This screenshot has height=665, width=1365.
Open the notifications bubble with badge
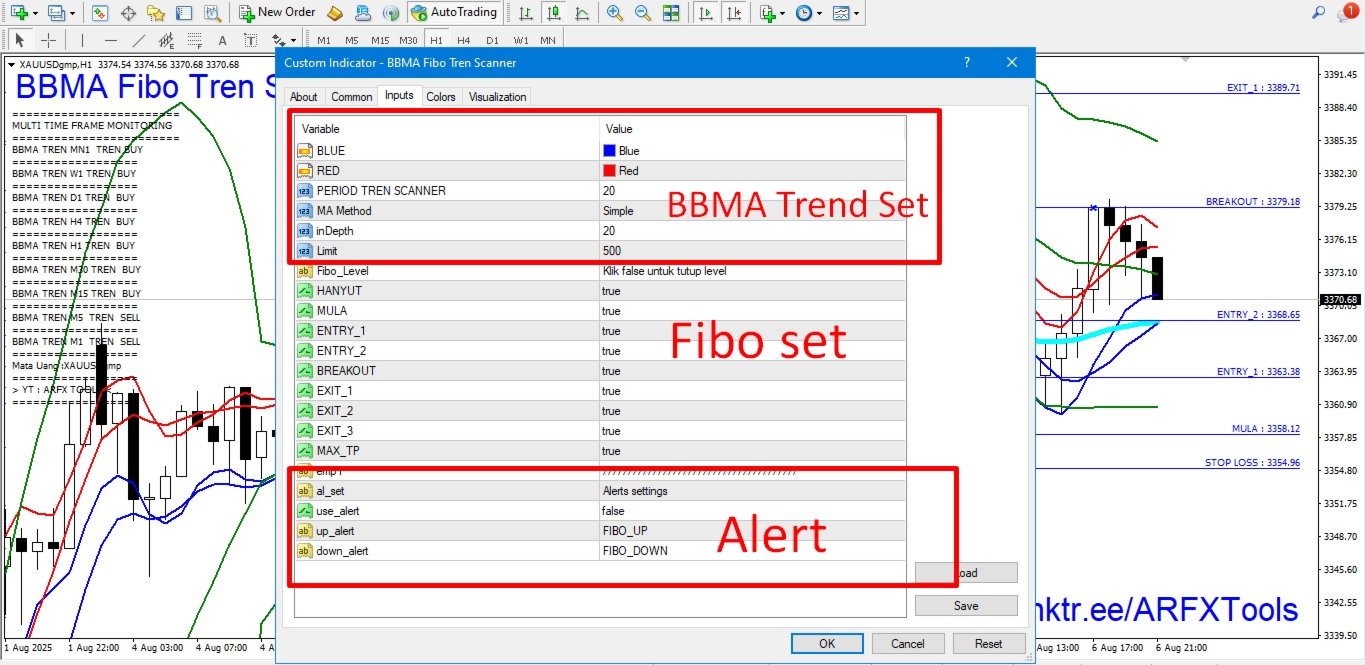click(x=1348, y=12)
